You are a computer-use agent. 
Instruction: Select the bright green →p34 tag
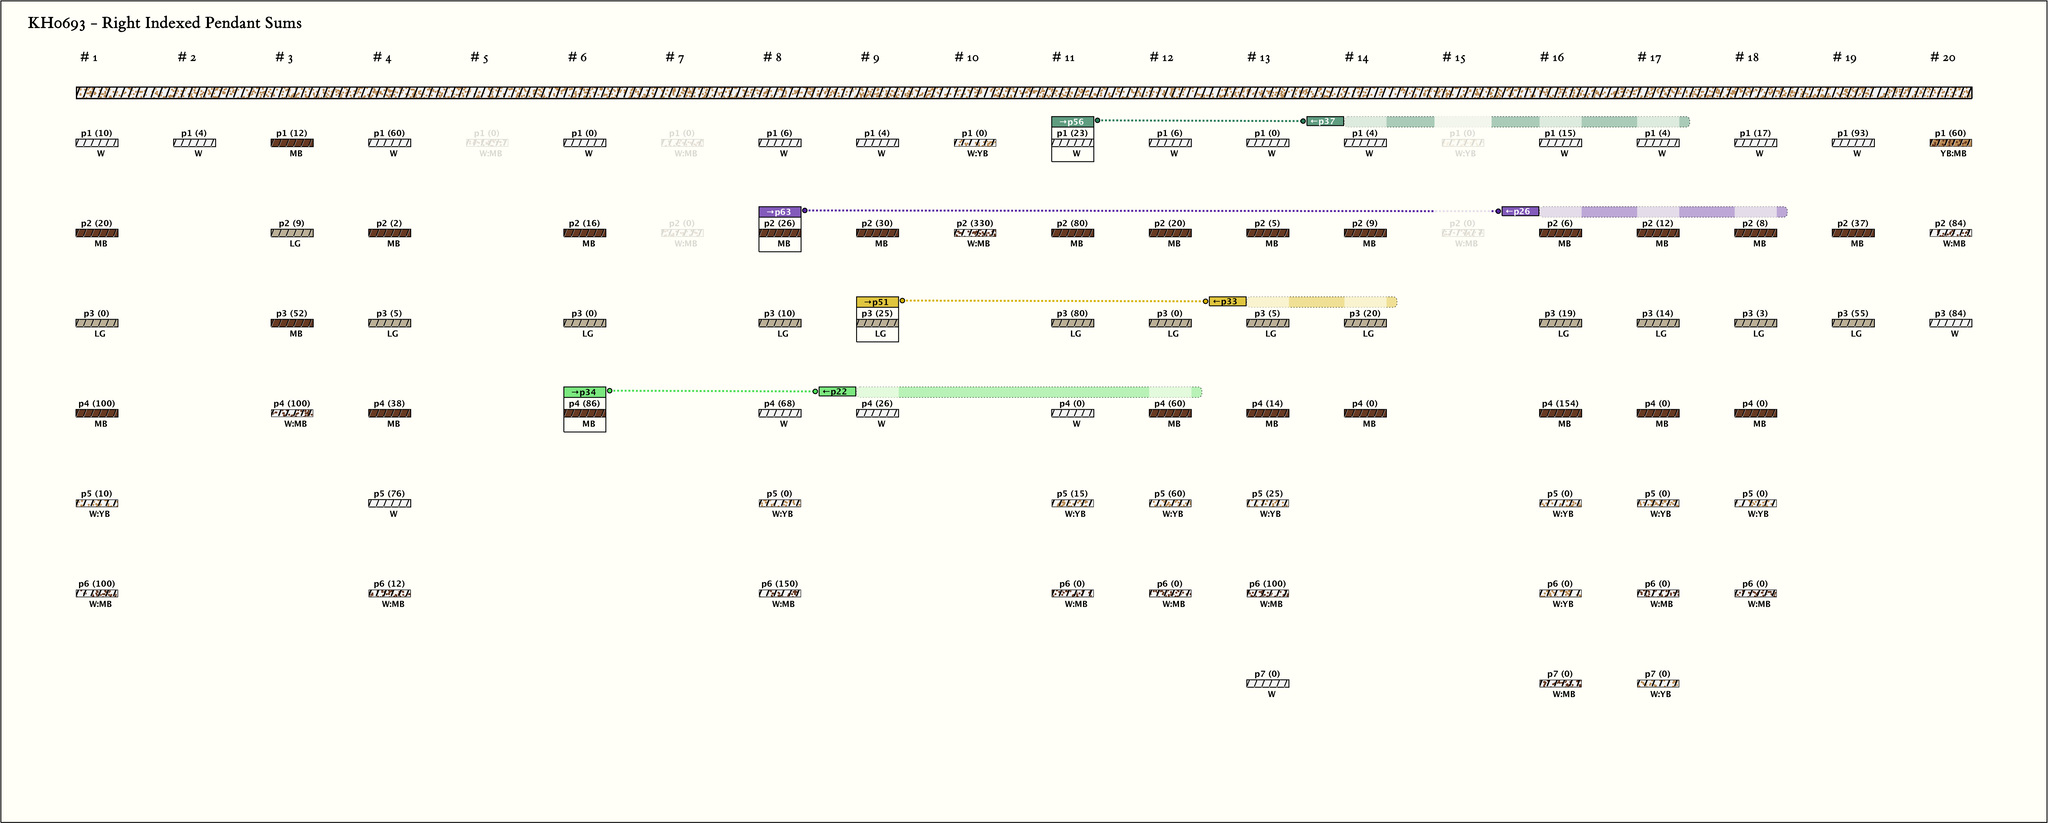pos(584,392)
